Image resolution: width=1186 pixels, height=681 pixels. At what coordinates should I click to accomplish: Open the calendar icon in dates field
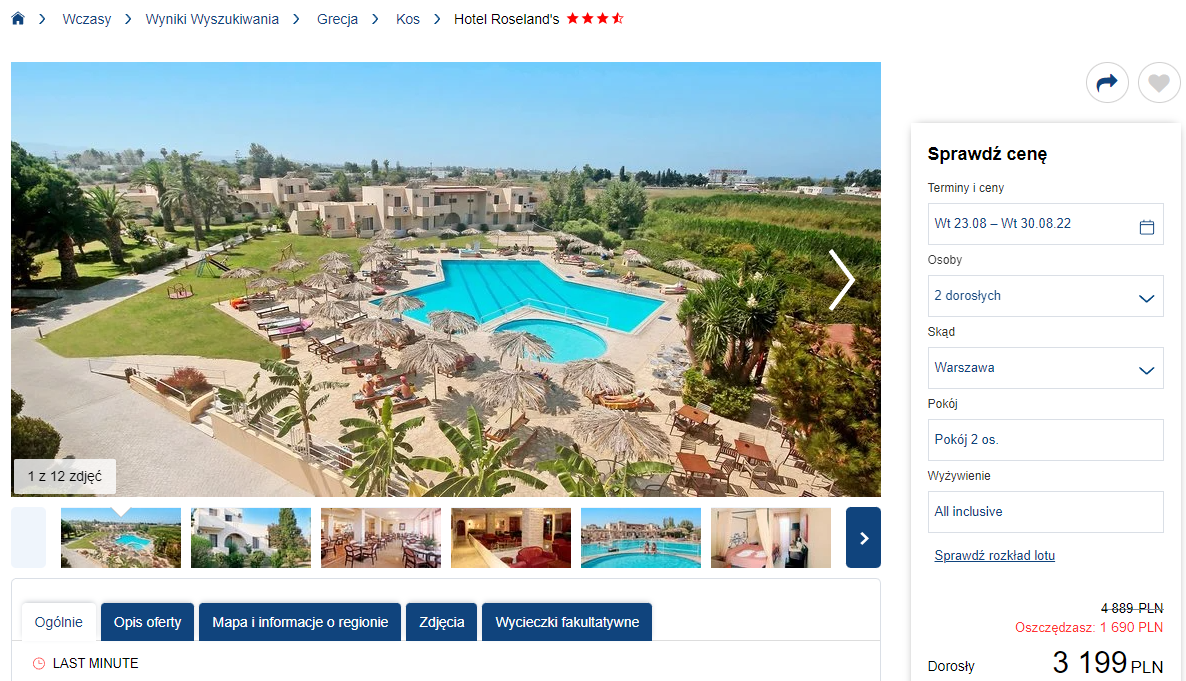[x=1147, y=227]
